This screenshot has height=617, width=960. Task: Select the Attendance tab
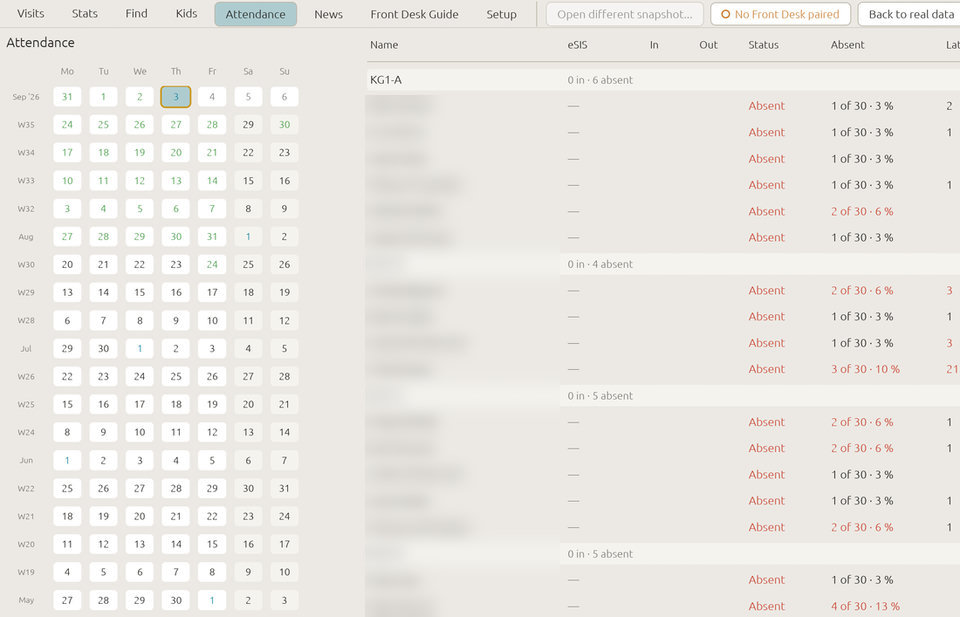tap(255, 14)
